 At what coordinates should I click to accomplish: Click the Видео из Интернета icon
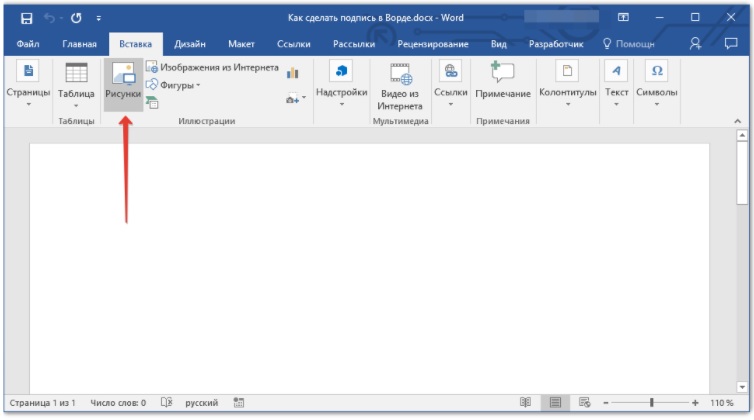(400, 85)
